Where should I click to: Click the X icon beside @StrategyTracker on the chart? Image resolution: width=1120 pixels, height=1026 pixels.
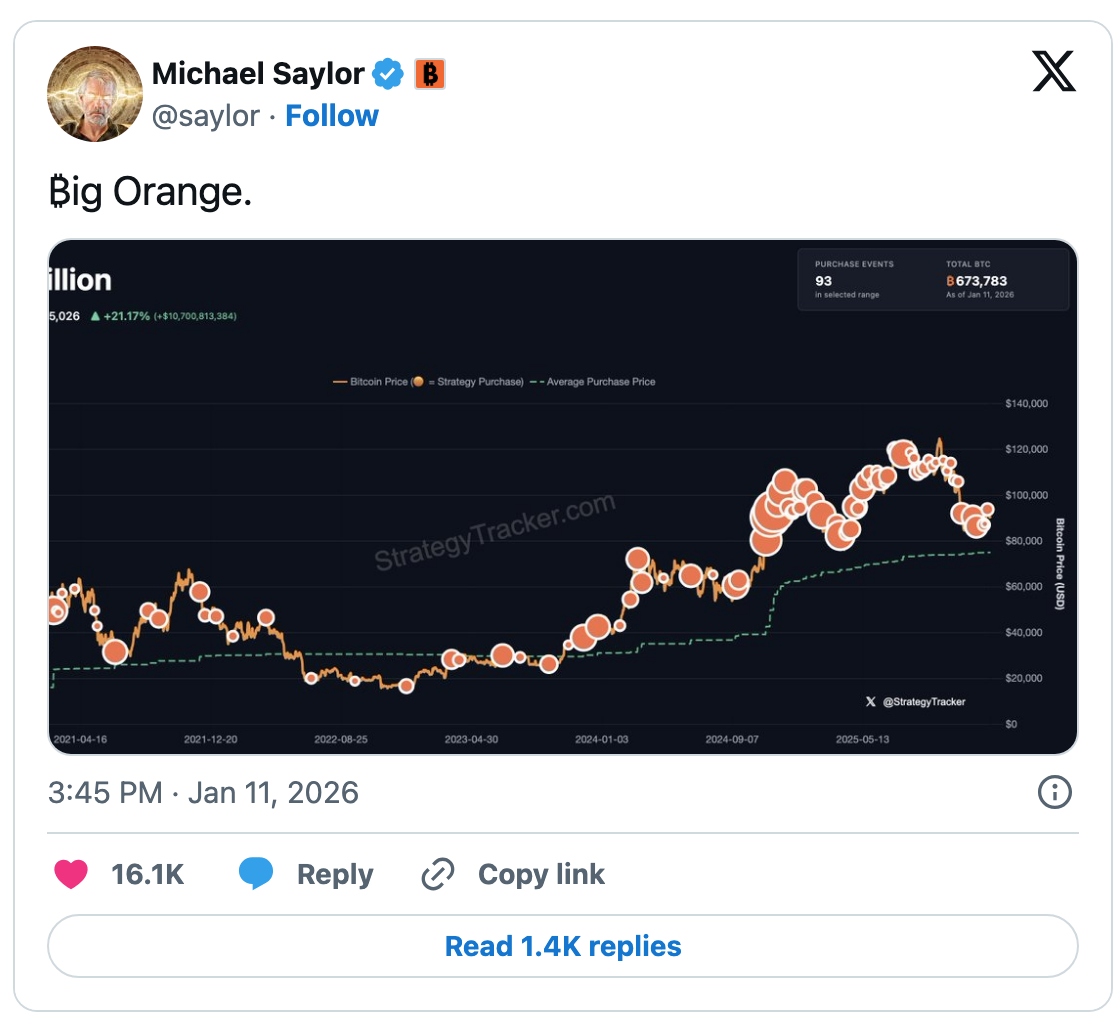click(x=871, y=701)
